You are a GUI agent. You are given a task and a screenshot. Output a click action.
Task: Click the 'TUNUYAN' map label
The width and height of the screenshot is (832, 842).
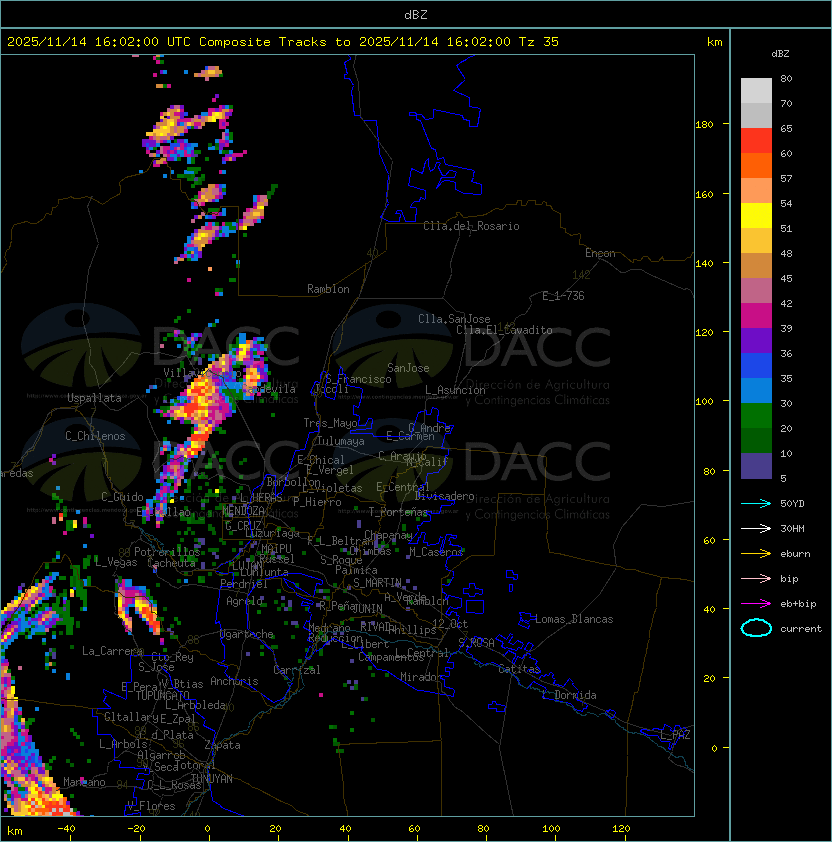click(x=212, y=779)
